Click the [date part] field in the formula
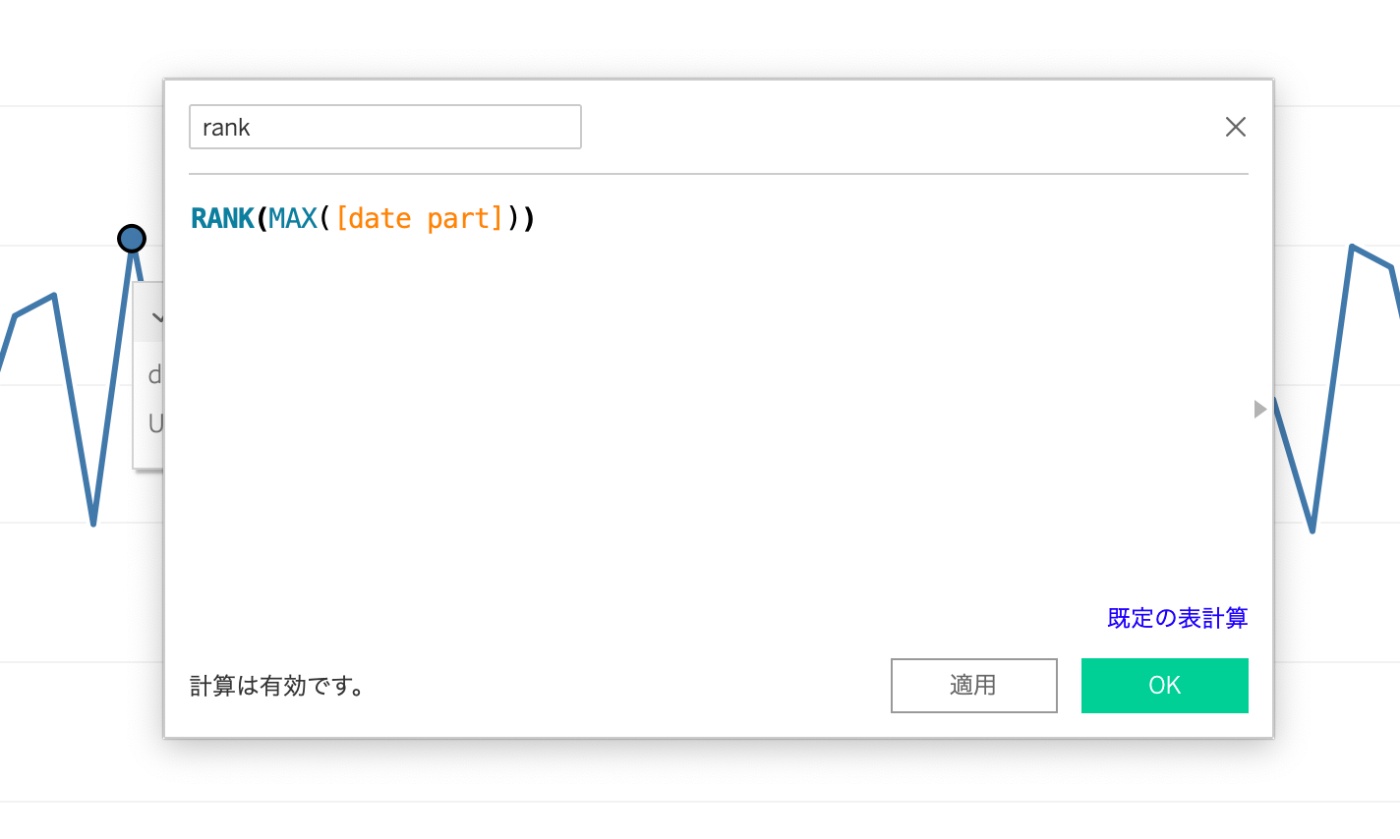The image size is (1400, 839). click(x=419, y=218)
